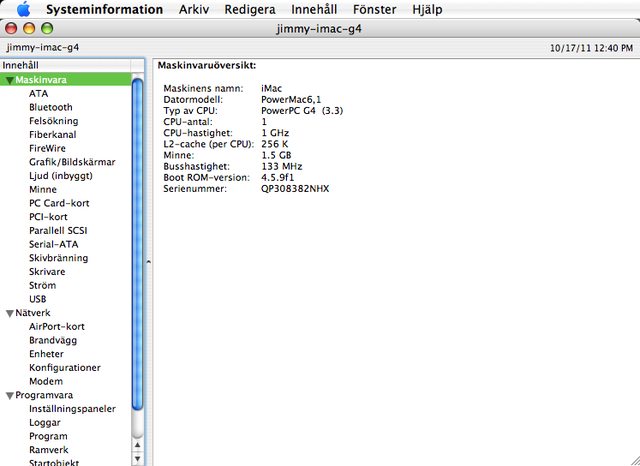
Task: Open the Systeminformation application menu
Action: pos(104,9)
